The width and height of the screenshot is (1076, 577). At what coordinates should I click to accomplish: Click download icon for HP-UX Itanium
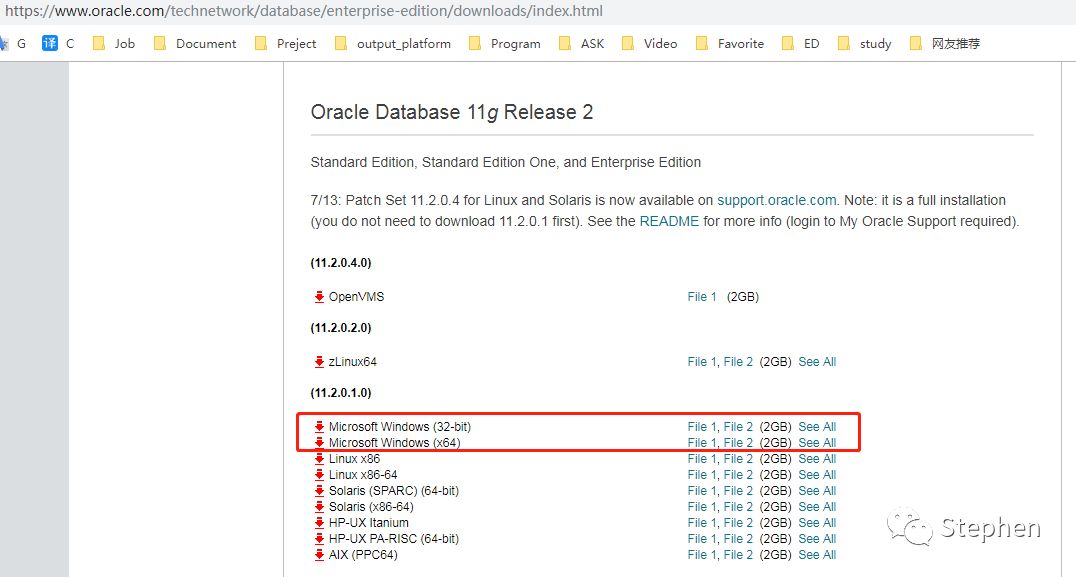click(319, 523)
